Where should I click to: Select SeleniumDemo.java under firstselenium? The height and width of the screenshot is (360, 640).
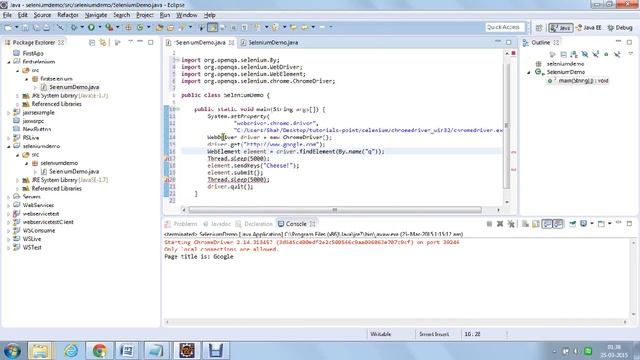tap(74, 87)
